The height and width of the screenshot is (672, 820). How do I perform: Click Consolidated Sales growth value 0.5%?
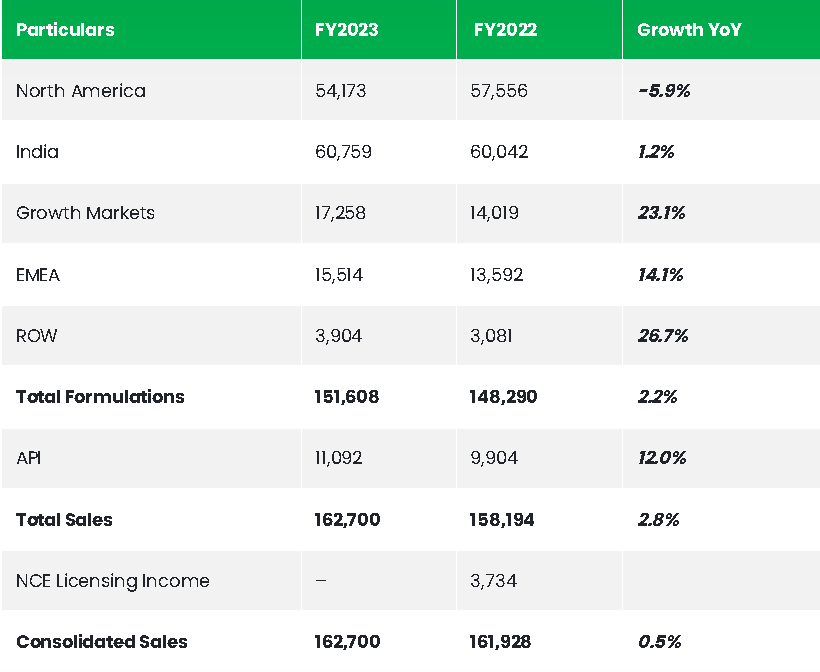pos(658,642)
